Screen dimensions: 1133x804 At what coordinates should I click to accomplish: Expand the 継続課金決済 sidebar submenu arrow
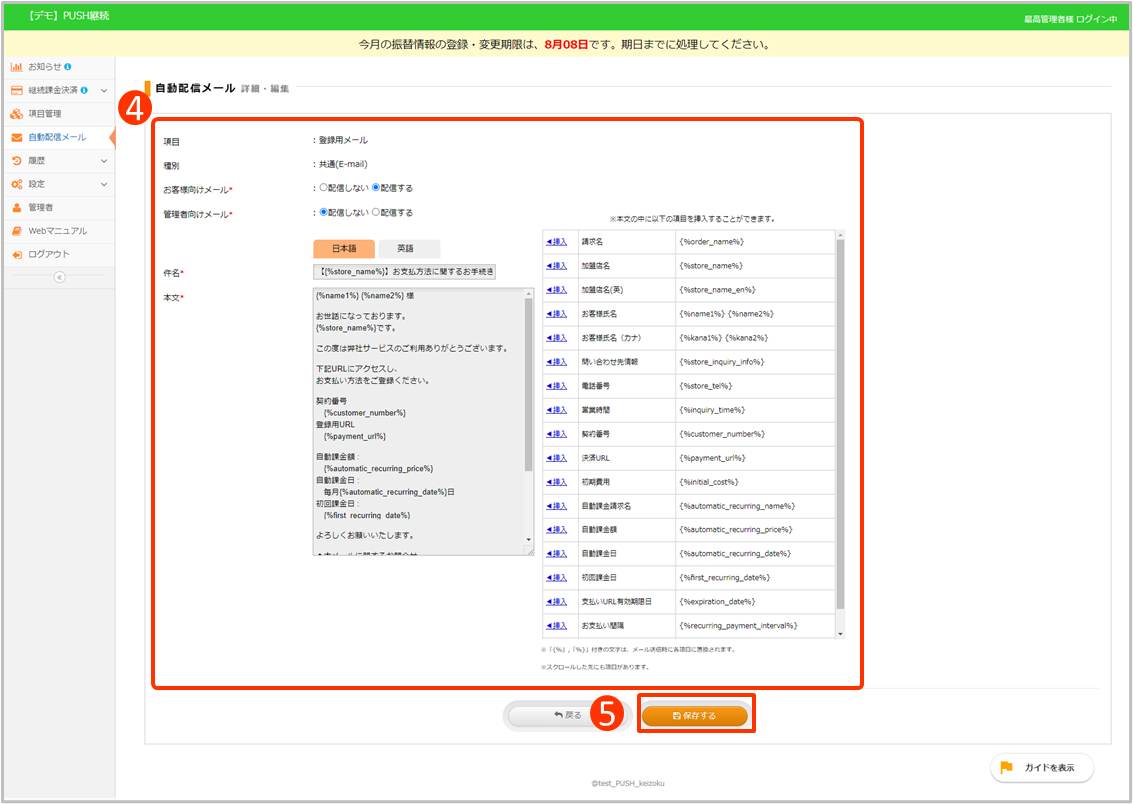point(104,91)
